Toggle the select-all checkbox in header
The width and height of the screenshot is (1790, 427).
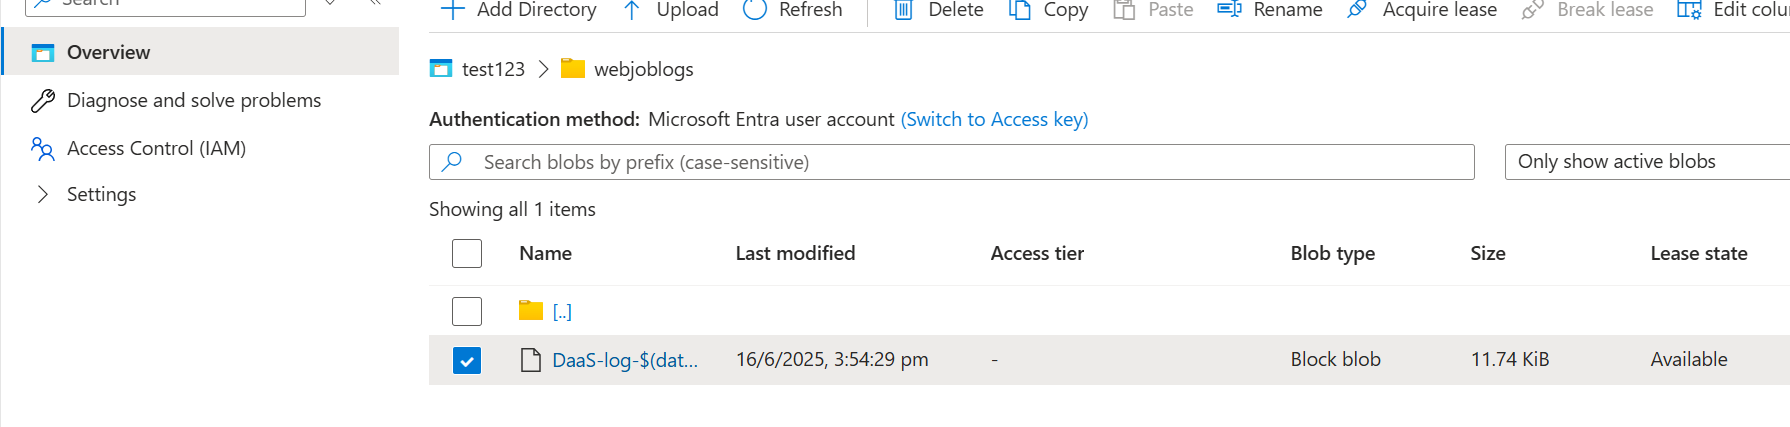467,253
